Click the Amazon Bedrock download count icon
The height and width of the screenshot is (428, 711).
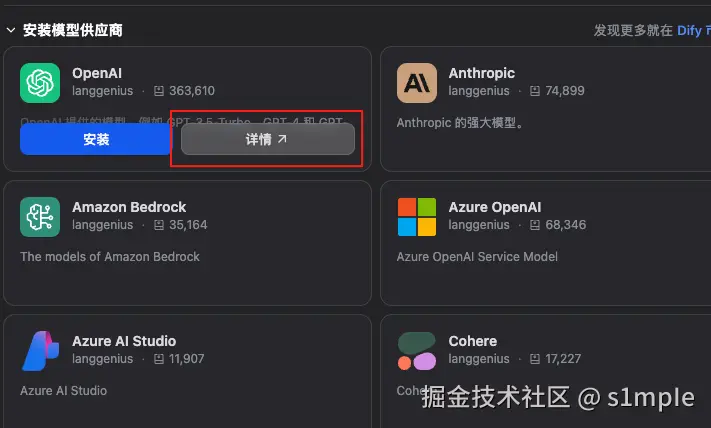click(x=159, y=225)
